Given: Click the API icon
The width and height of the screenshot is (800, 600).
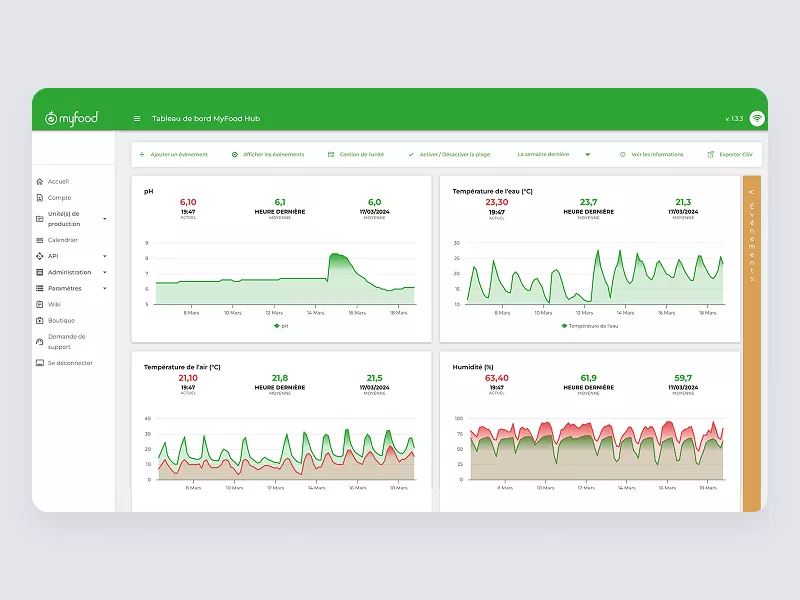Looking at the screenshot, I should click(40, 256).
